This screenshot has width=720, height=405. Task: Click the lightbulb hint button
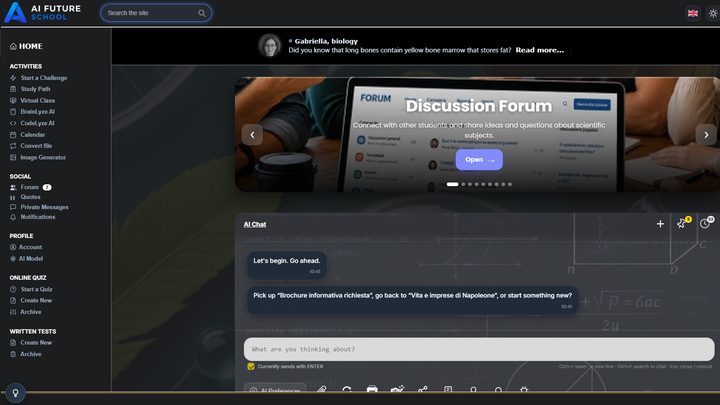tap(15, 393)
